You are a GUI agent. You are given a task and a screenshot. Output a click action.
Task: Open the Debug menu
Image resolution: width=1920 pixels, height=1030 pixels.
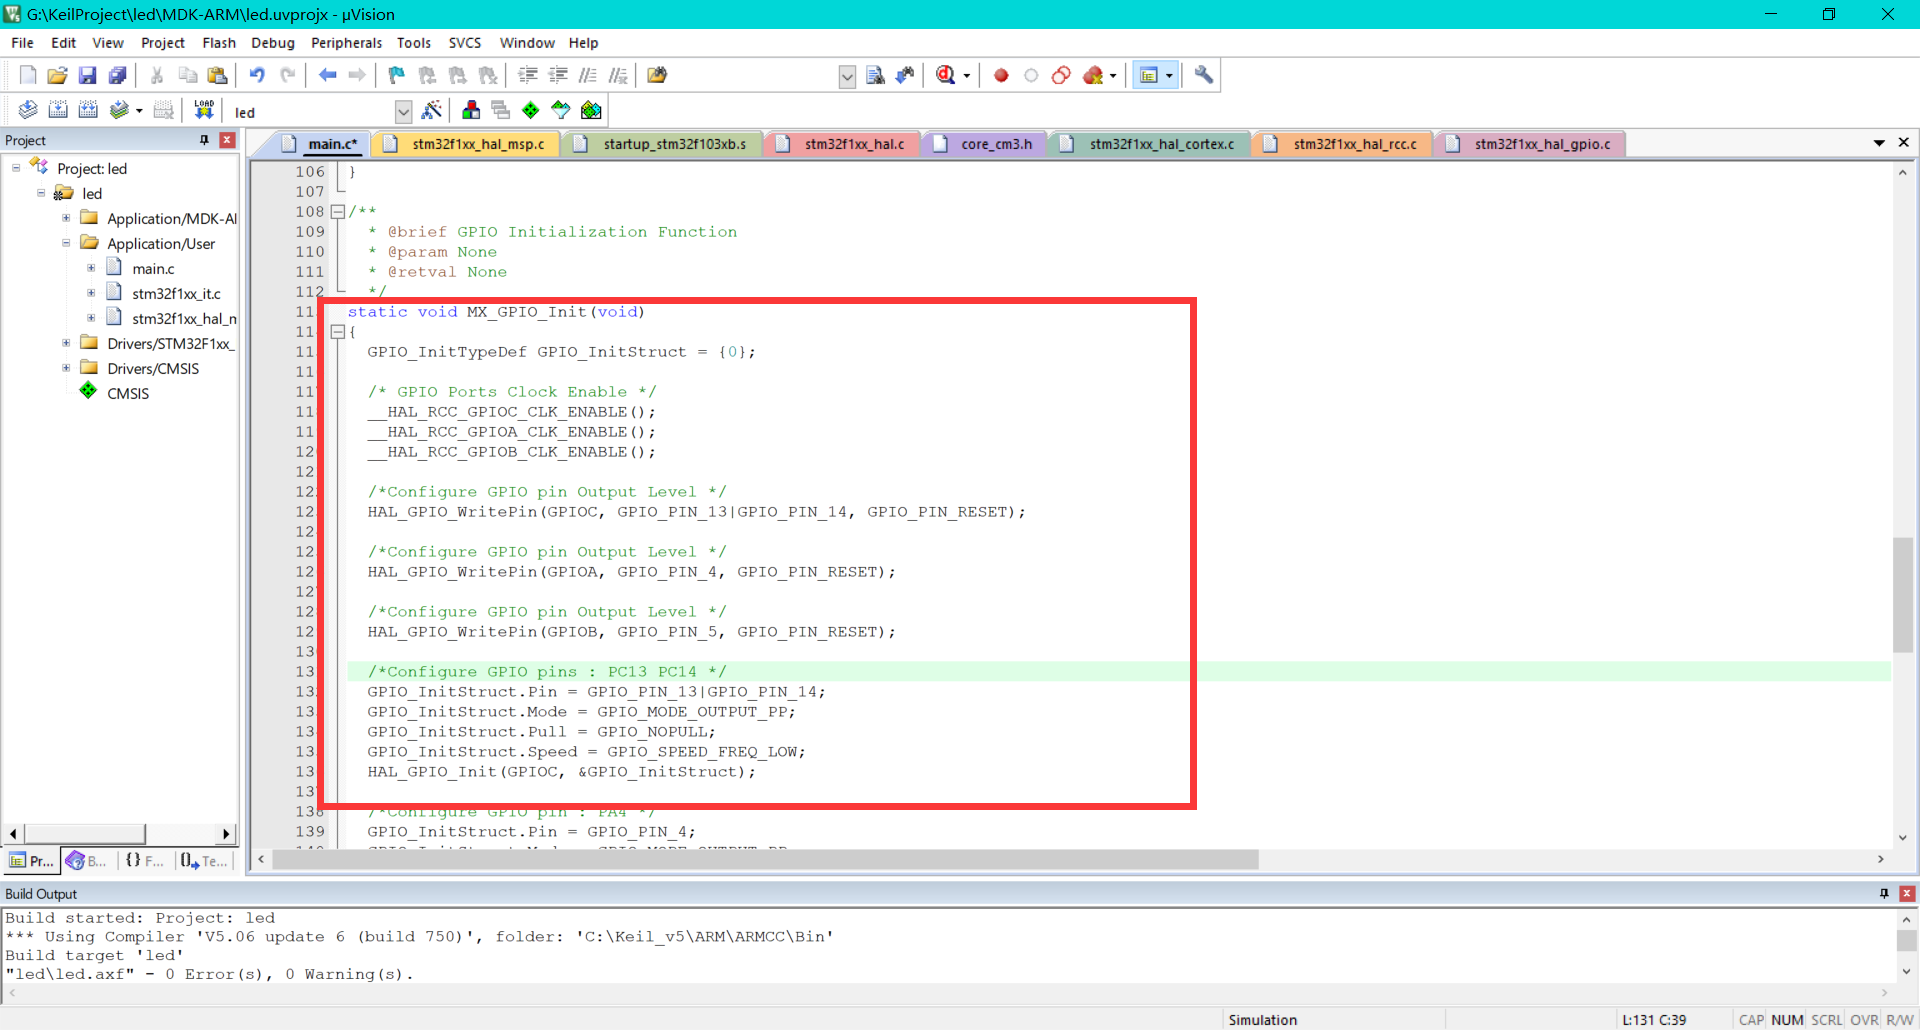pyautogui.click(x=273, y=43)
